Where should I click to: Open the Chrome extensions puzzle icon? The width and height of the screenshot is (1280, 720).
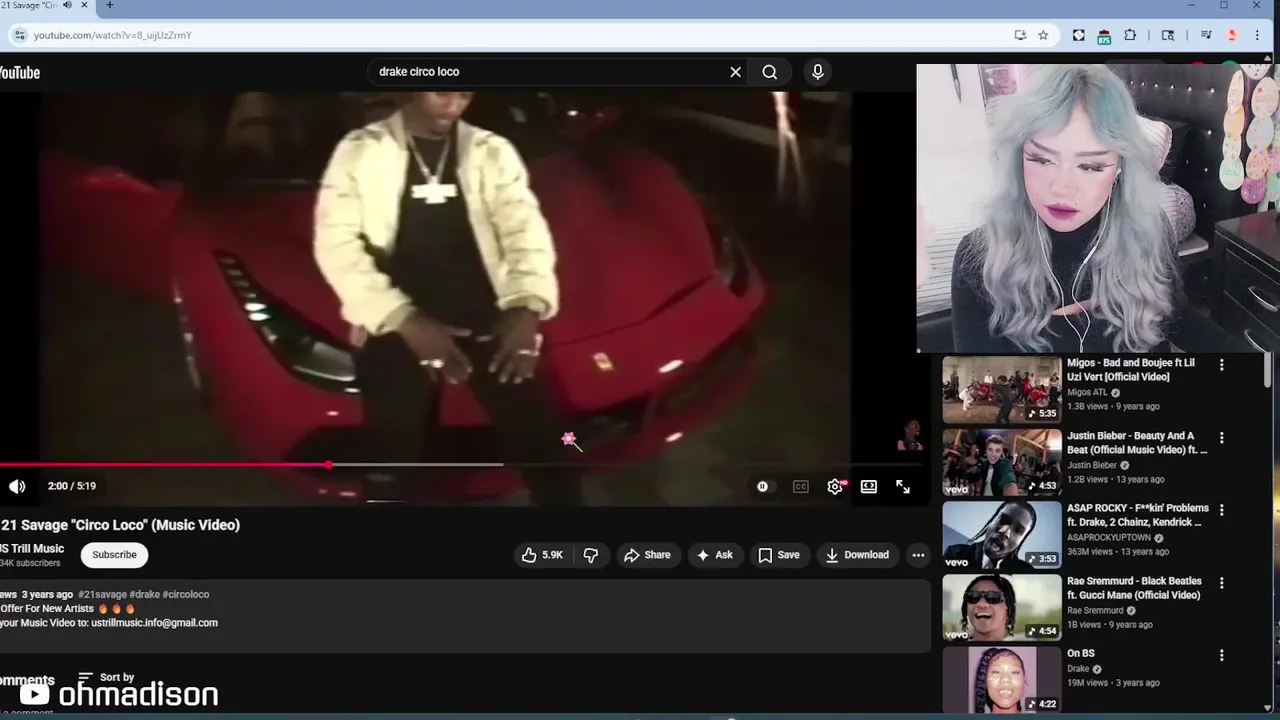1130,35
